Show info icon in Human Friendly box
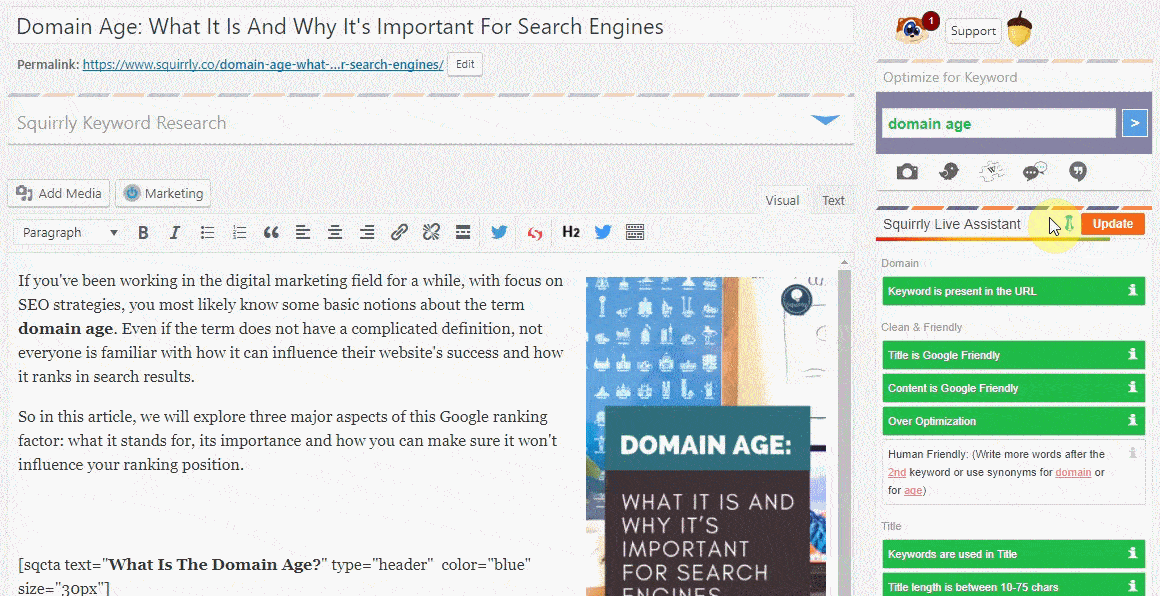This screenshot has width=1160, height=596. pos(1132,453)
